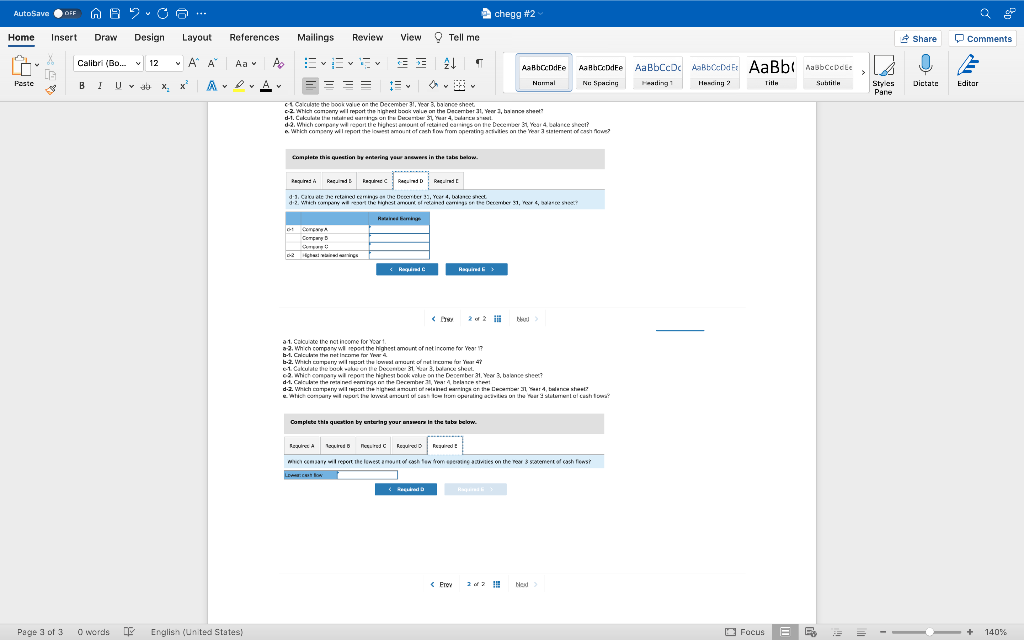Toggle subscript formatting
1024x640 pixels.
point(165,86)
